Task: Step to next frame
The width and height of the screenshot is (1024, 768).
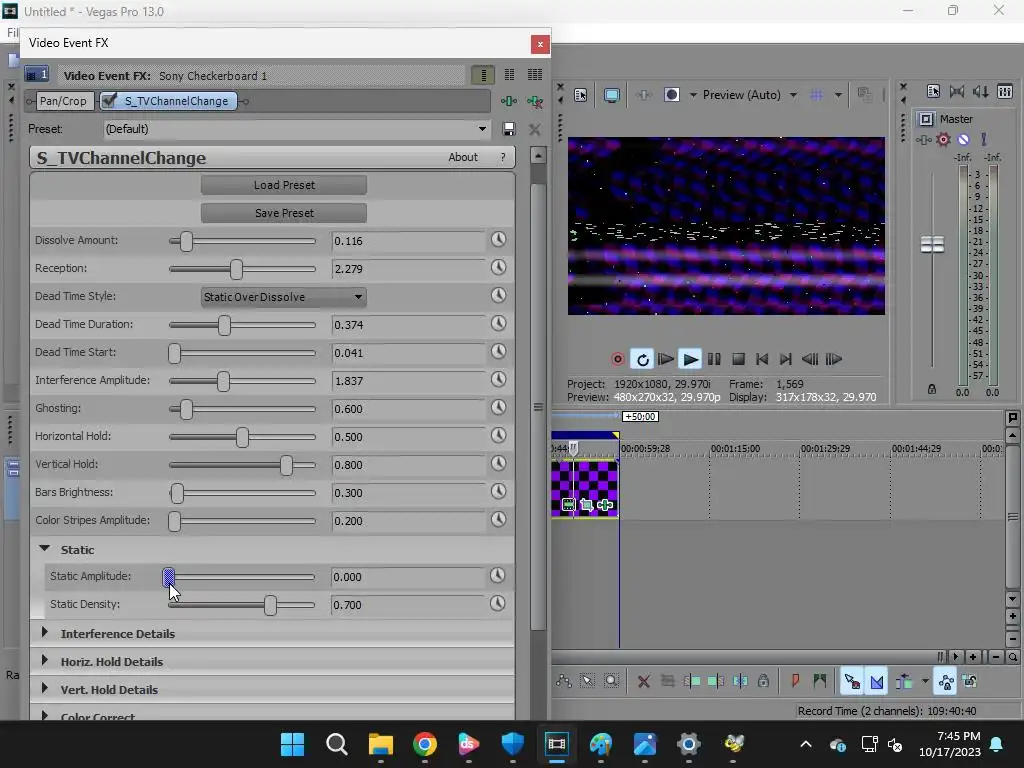Action: [x=834, y=359]
